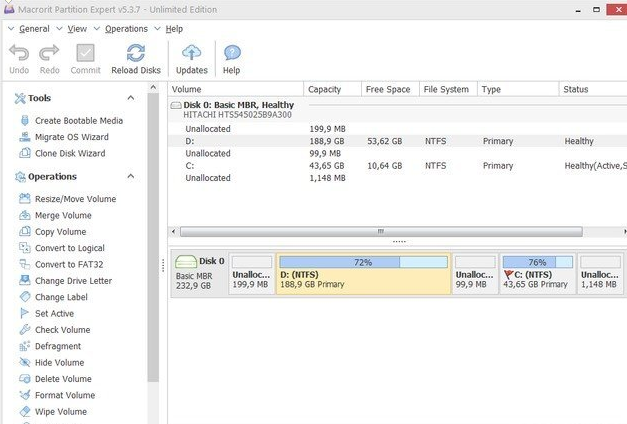627x424 pixels.
Task: Click the Convert to Logical icon
Action: tap(25, 248)
